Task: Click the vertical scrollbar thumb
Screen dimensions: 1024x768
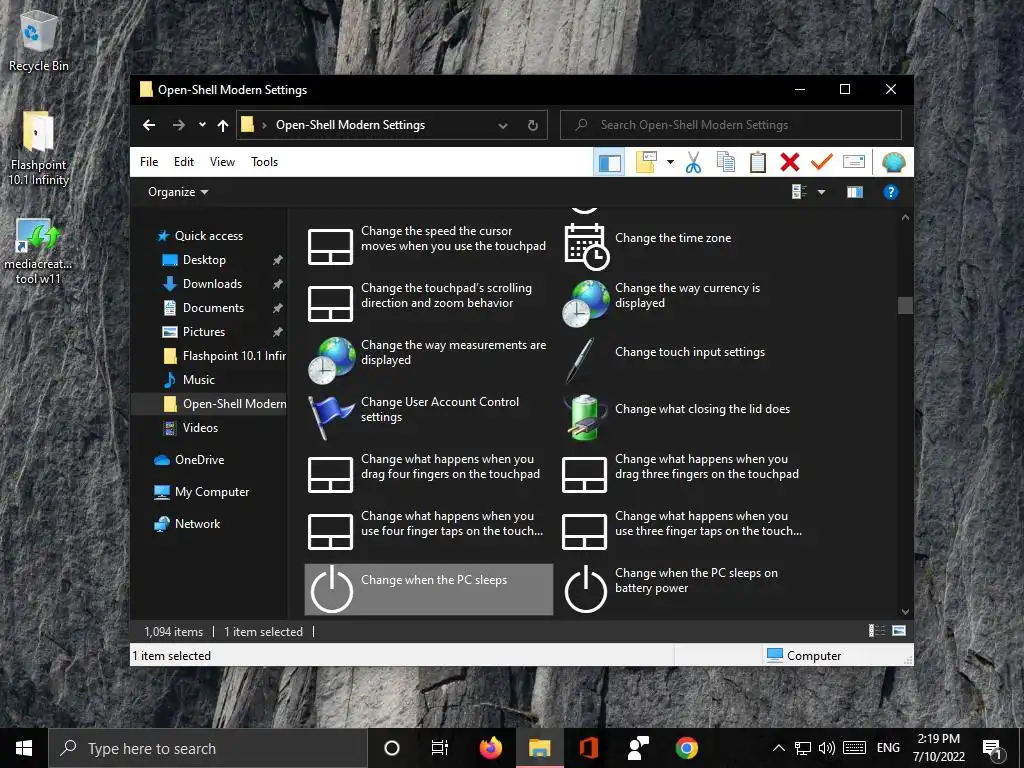Action: click(905, 305)
